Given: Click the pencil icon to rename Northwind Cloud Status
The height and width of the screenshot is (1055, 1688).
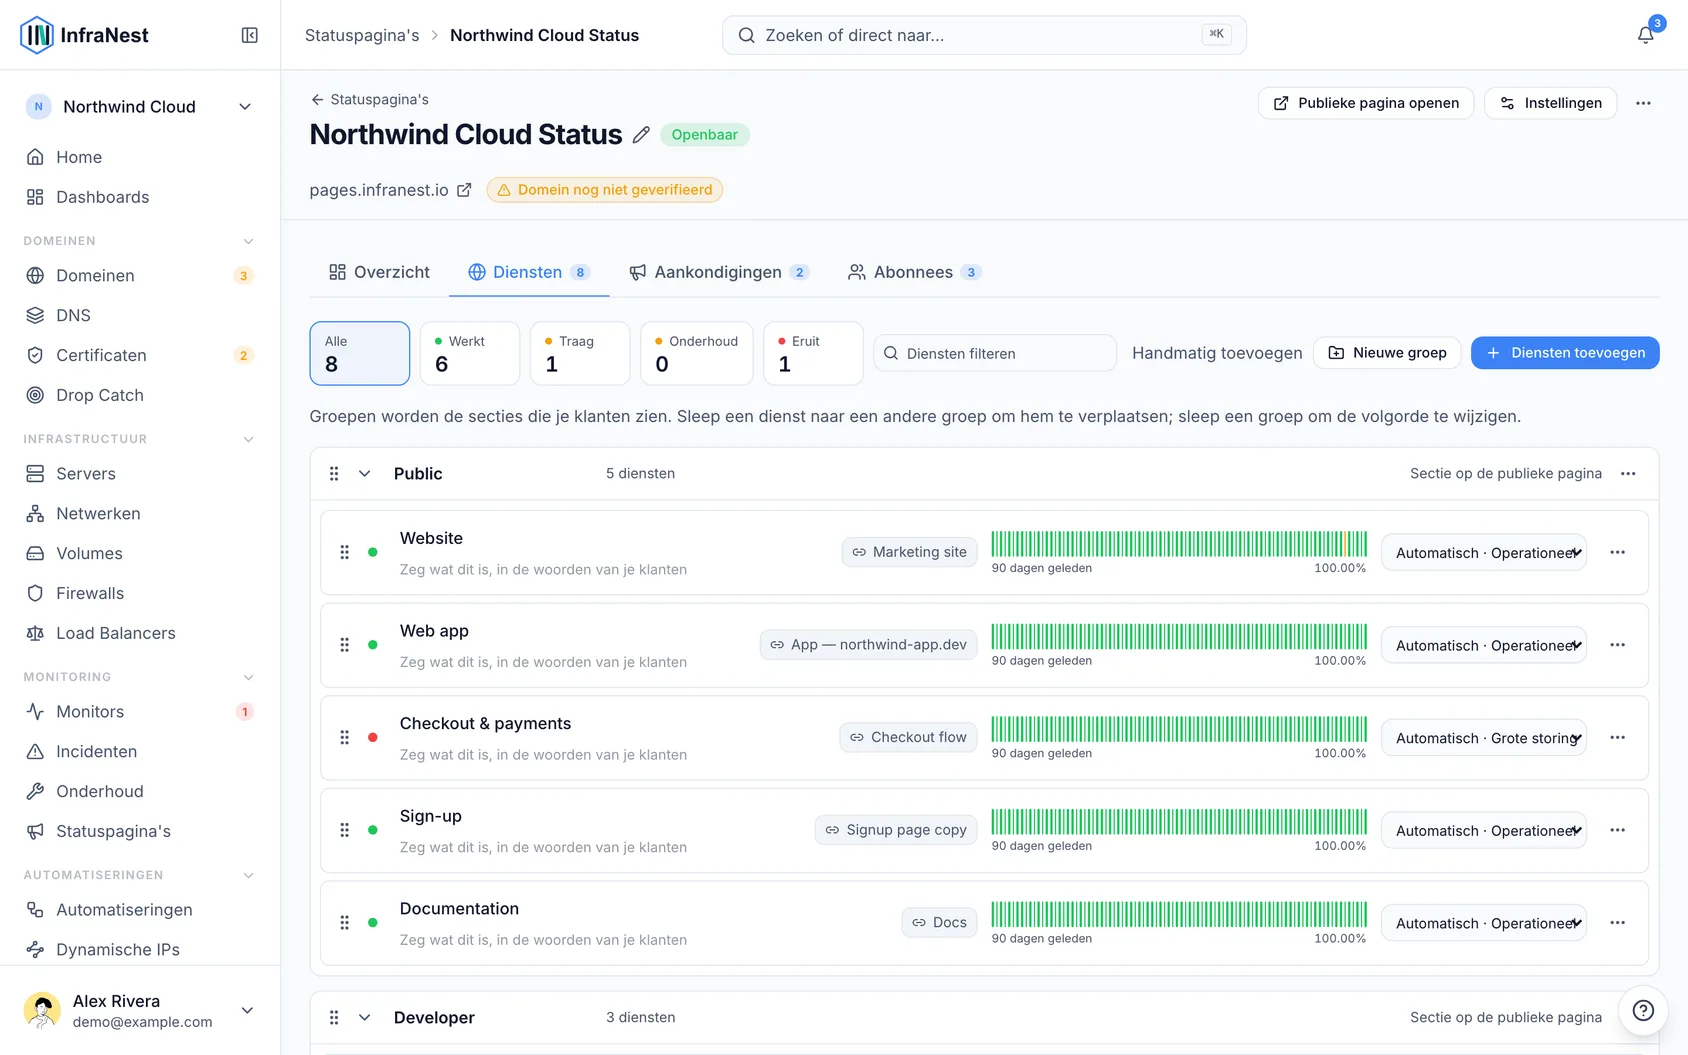Looking at the screenshot, I should click(x=641, y=135).
